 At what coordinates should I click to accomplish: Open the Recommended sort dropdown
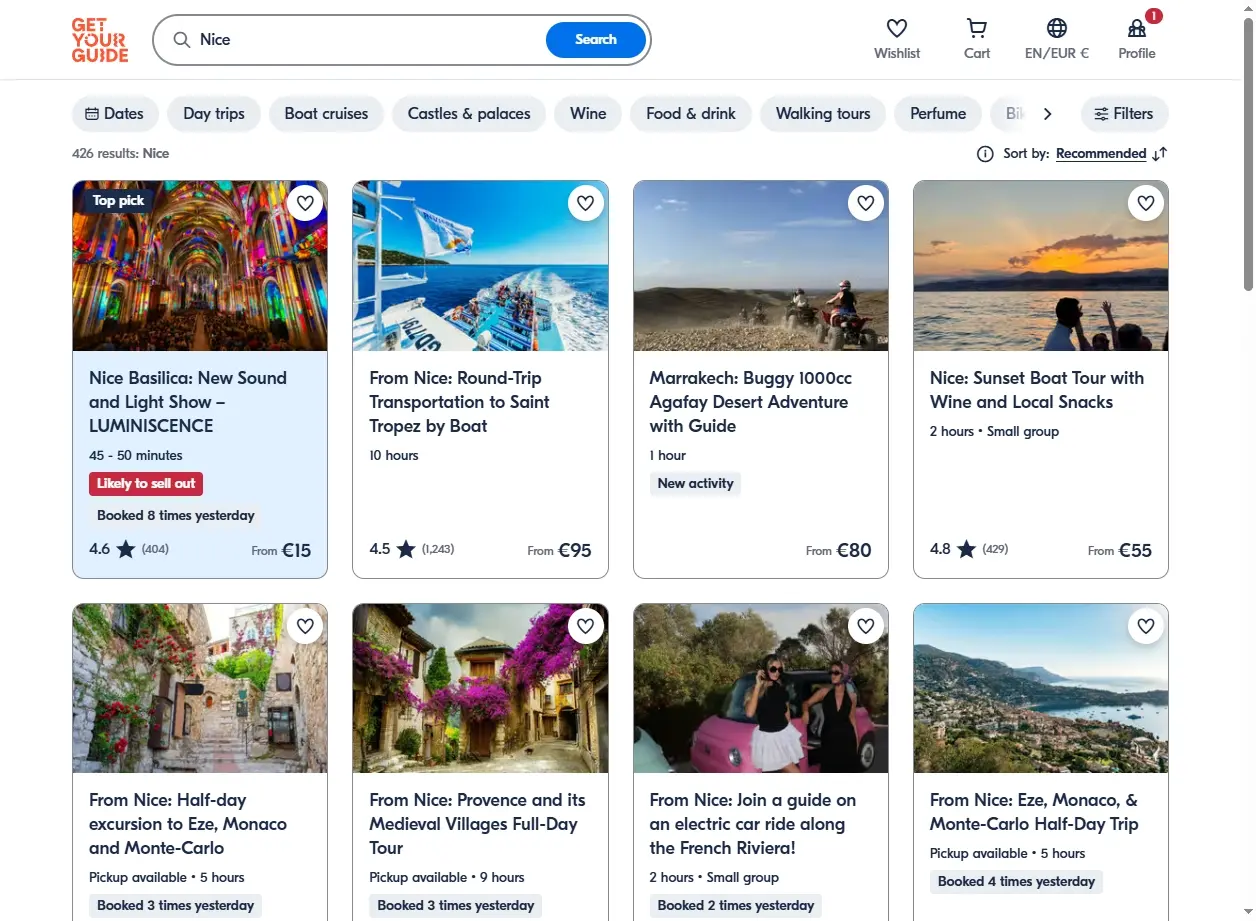1101,154
